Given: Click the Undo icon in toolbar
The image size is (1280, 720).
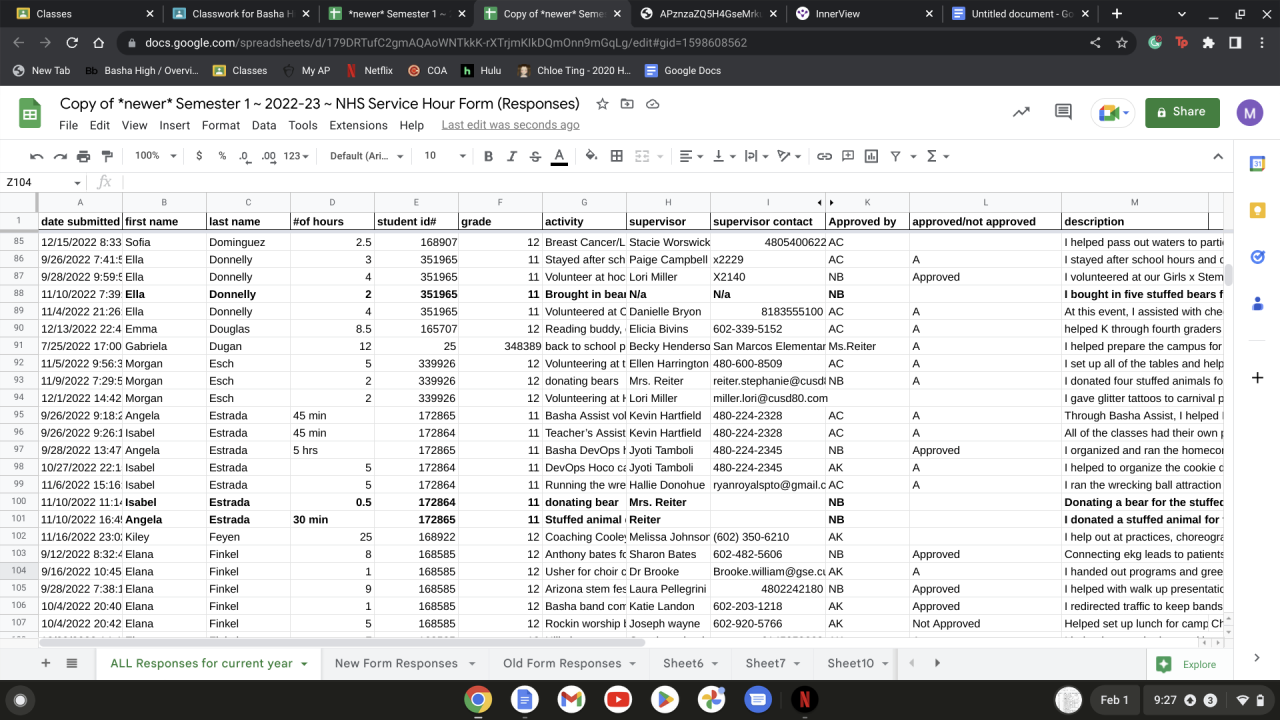Looking at the screenshot, I should (37, 156).
